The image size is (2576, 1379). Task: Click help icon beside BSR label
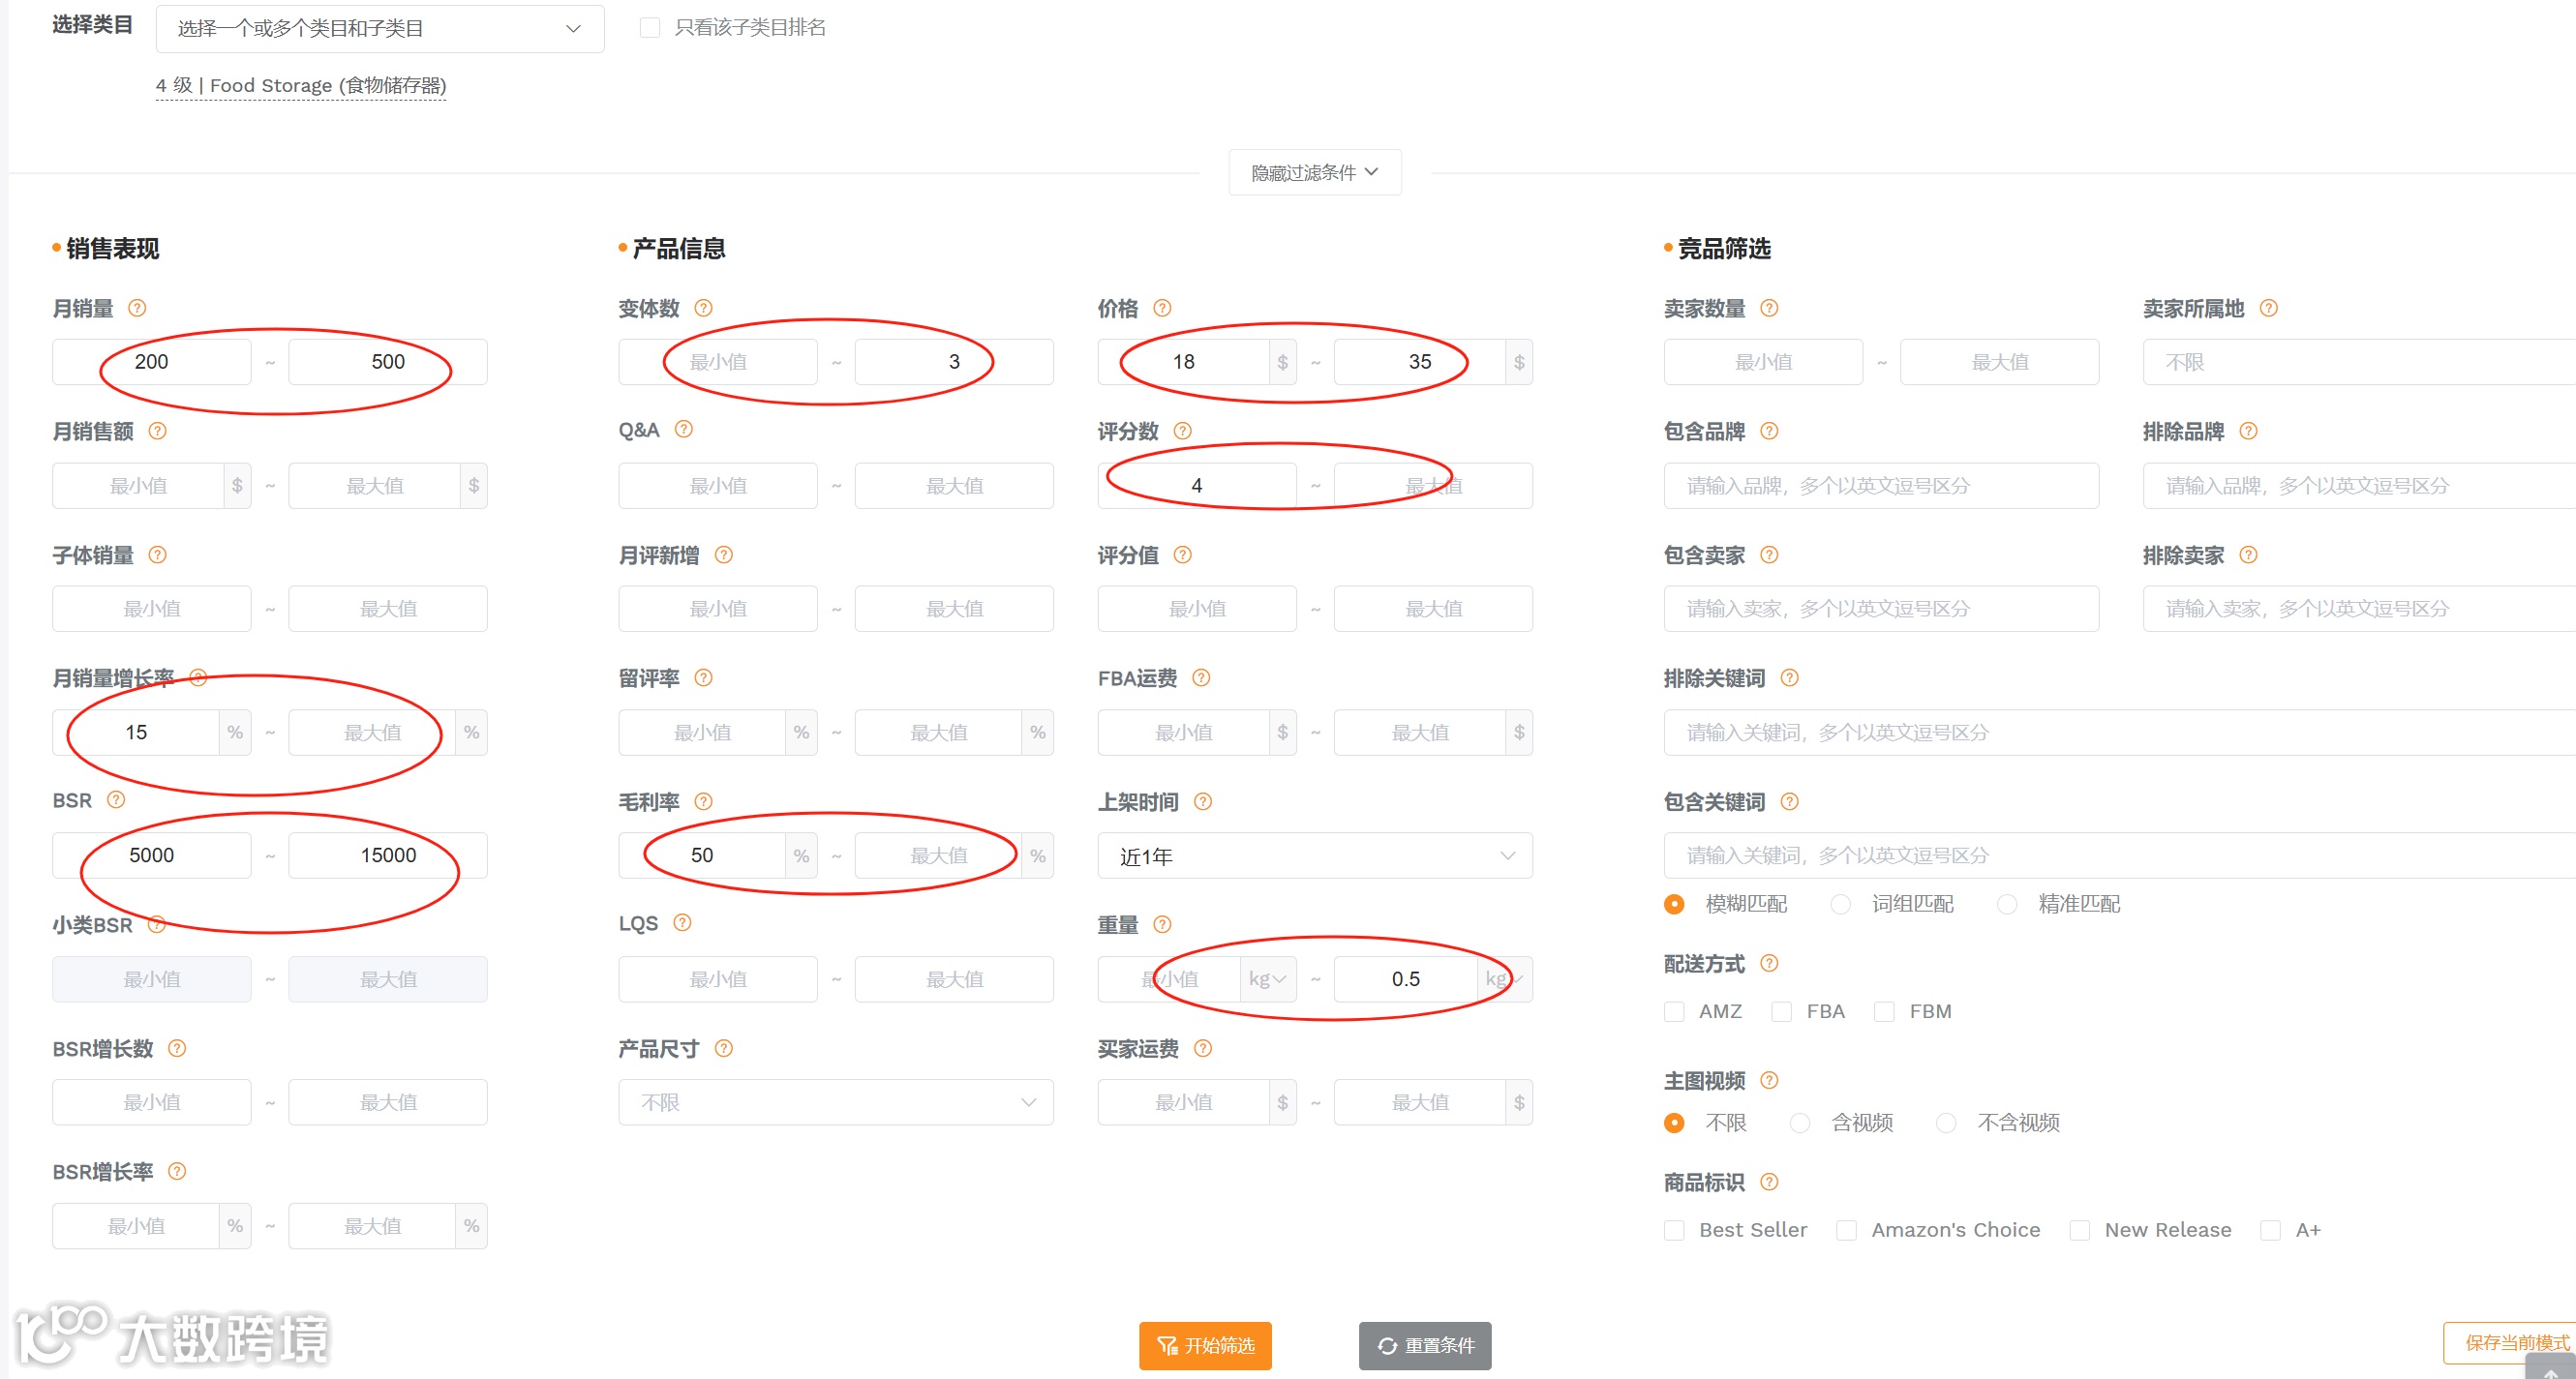(x=116, y=800)
